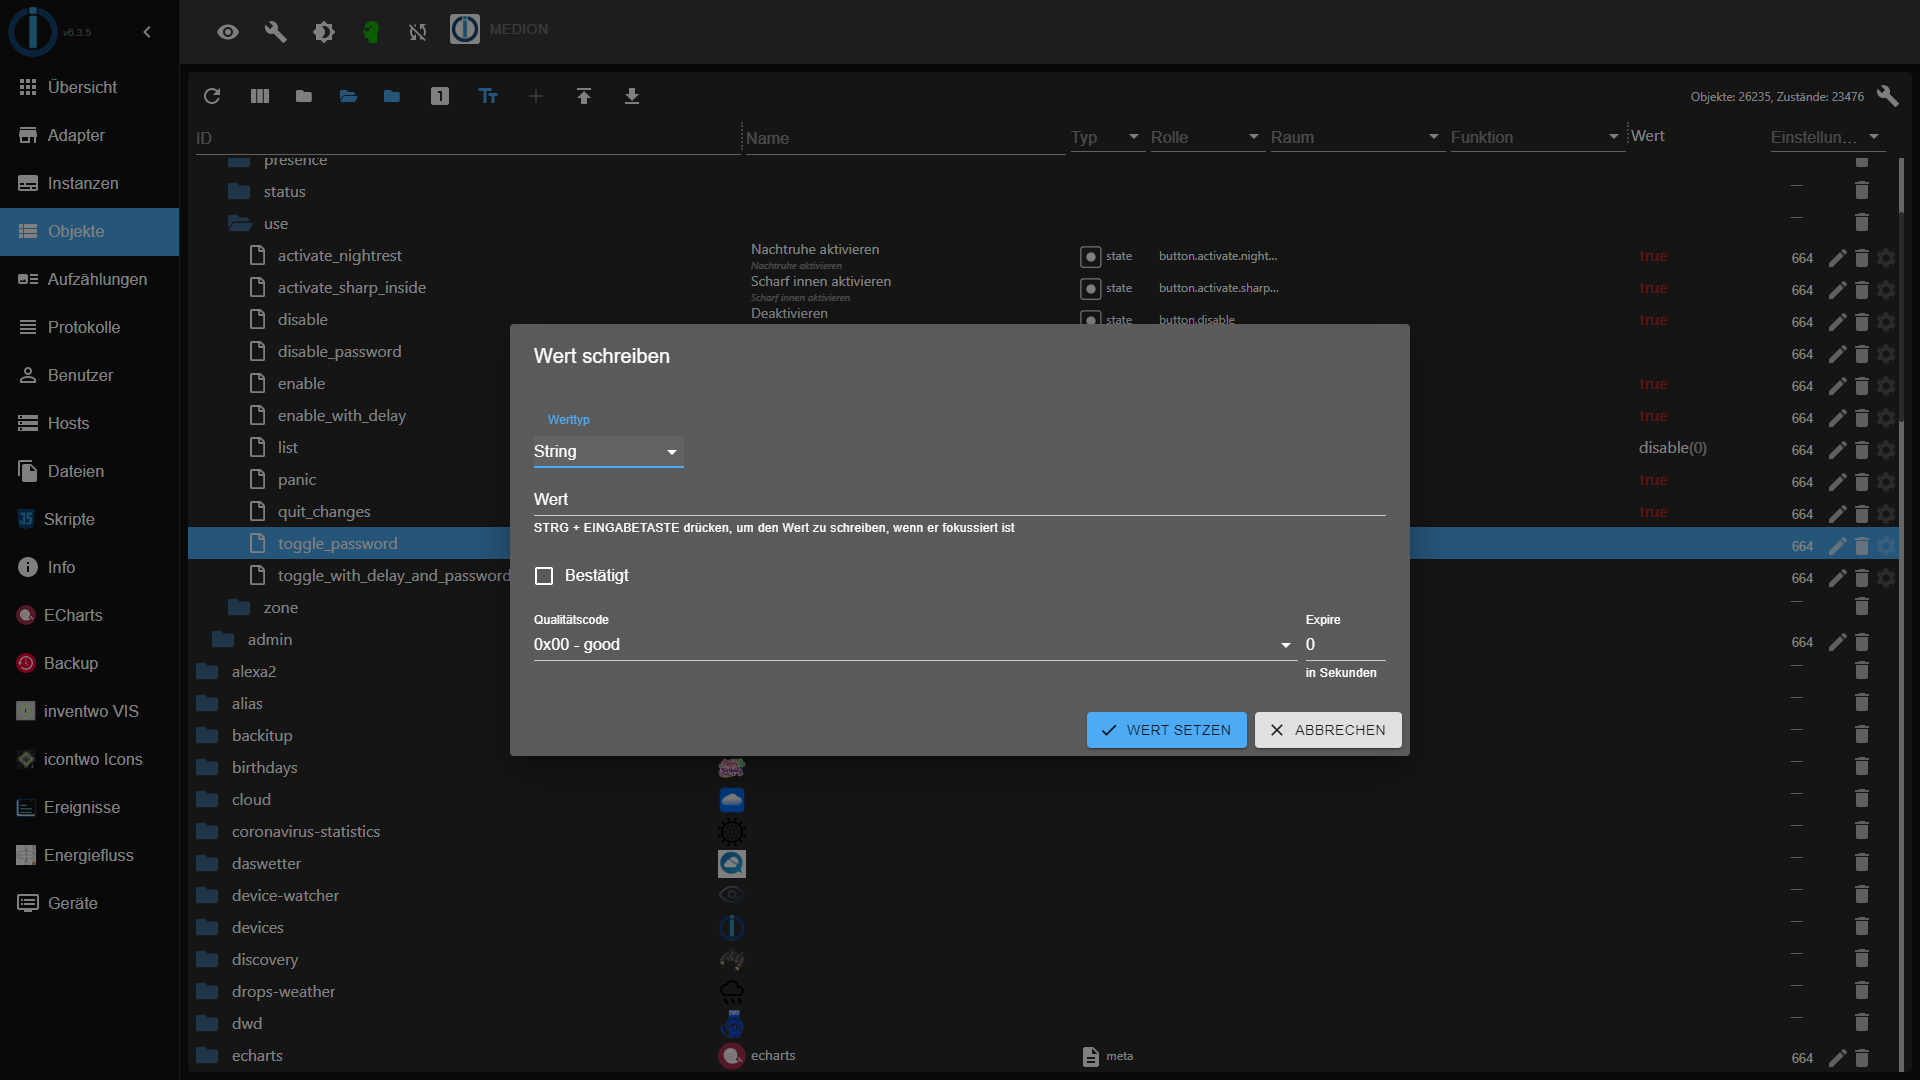Image resolution: width=1920 pixels, height=1080 pixels.
Task: Open Protokolle in the sidebar
Action: (89, 327)
